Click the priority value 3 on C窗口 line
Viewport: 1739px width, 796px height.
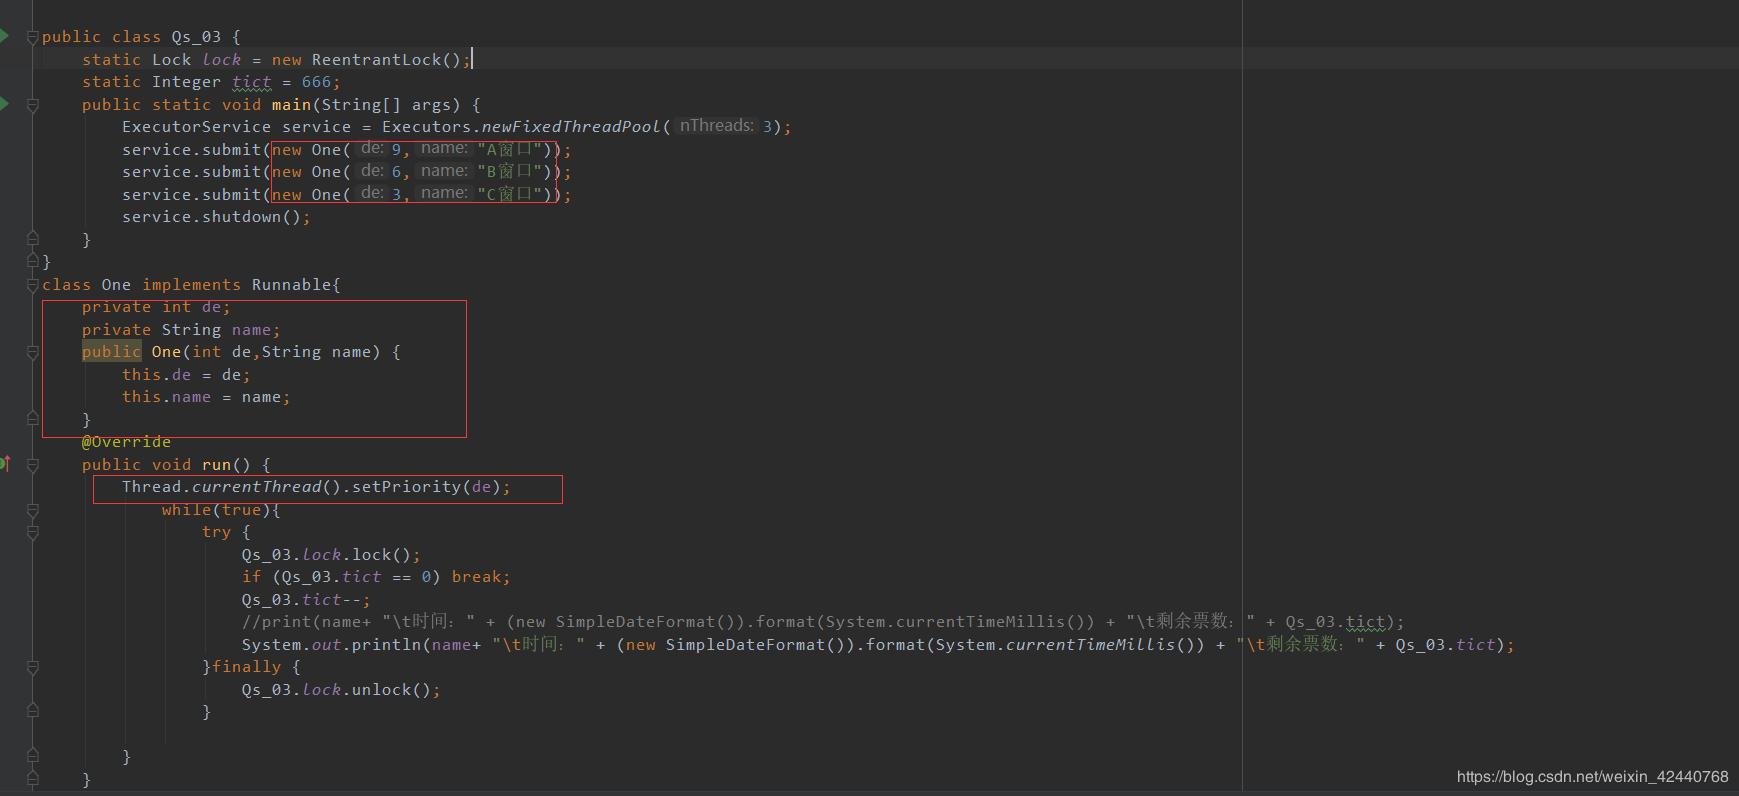click(396, 194)
